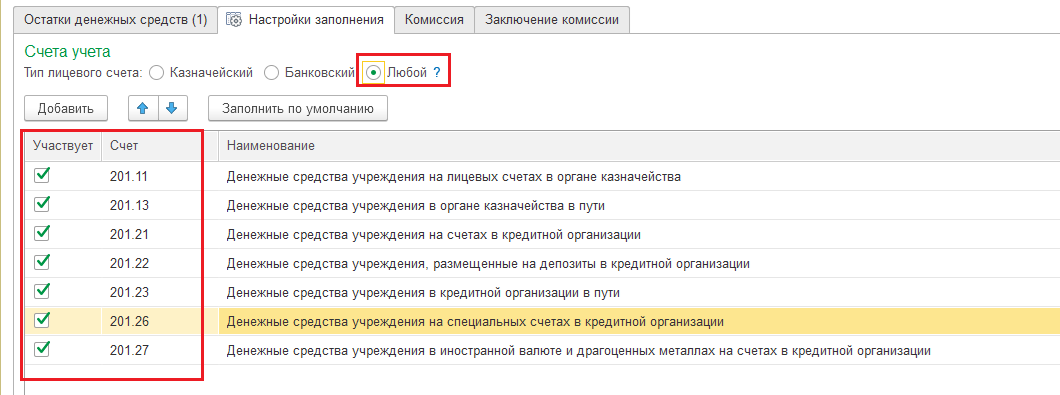The height and width of the screenshot is (395, 1060).
Task: Sort by the Наименование column header
Action: [x=639, y=146]
